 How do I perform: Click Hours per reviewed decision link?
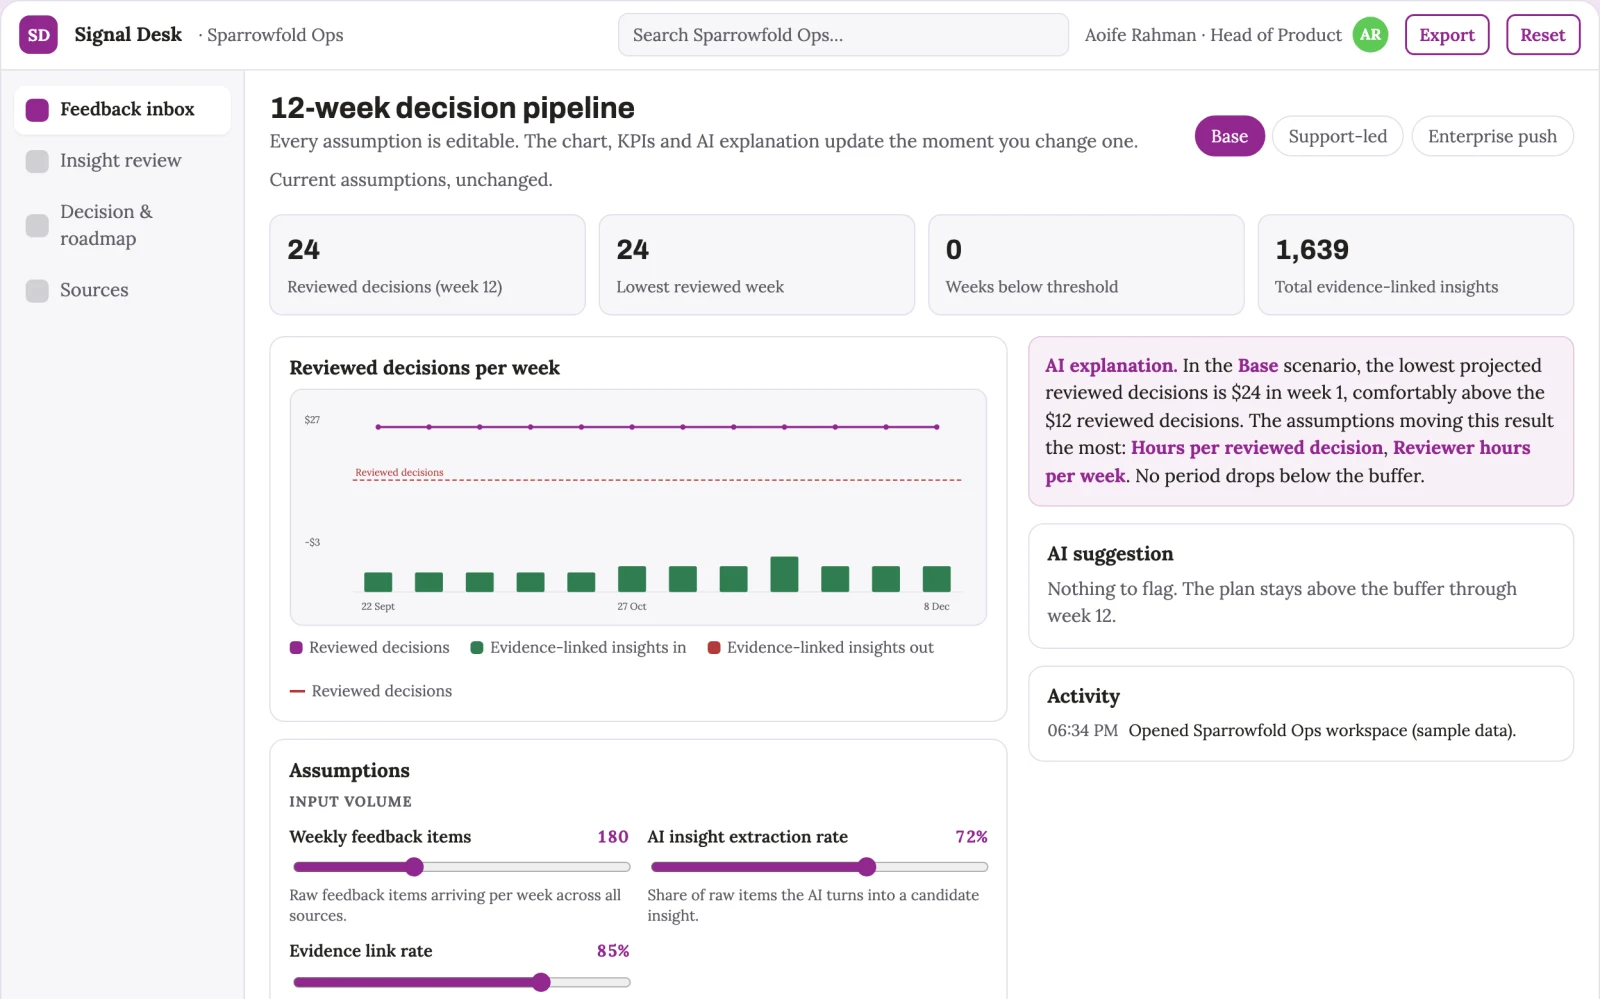click(x=1257, y=448)
